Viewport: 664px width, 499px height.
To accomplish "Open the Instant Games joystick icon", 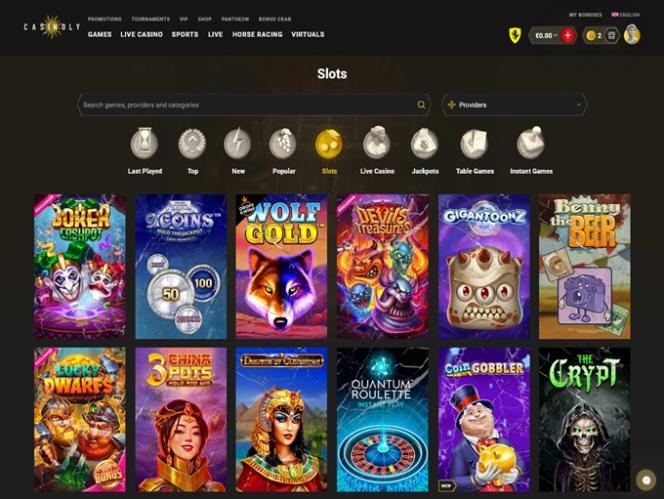I will tap(531, 143).
